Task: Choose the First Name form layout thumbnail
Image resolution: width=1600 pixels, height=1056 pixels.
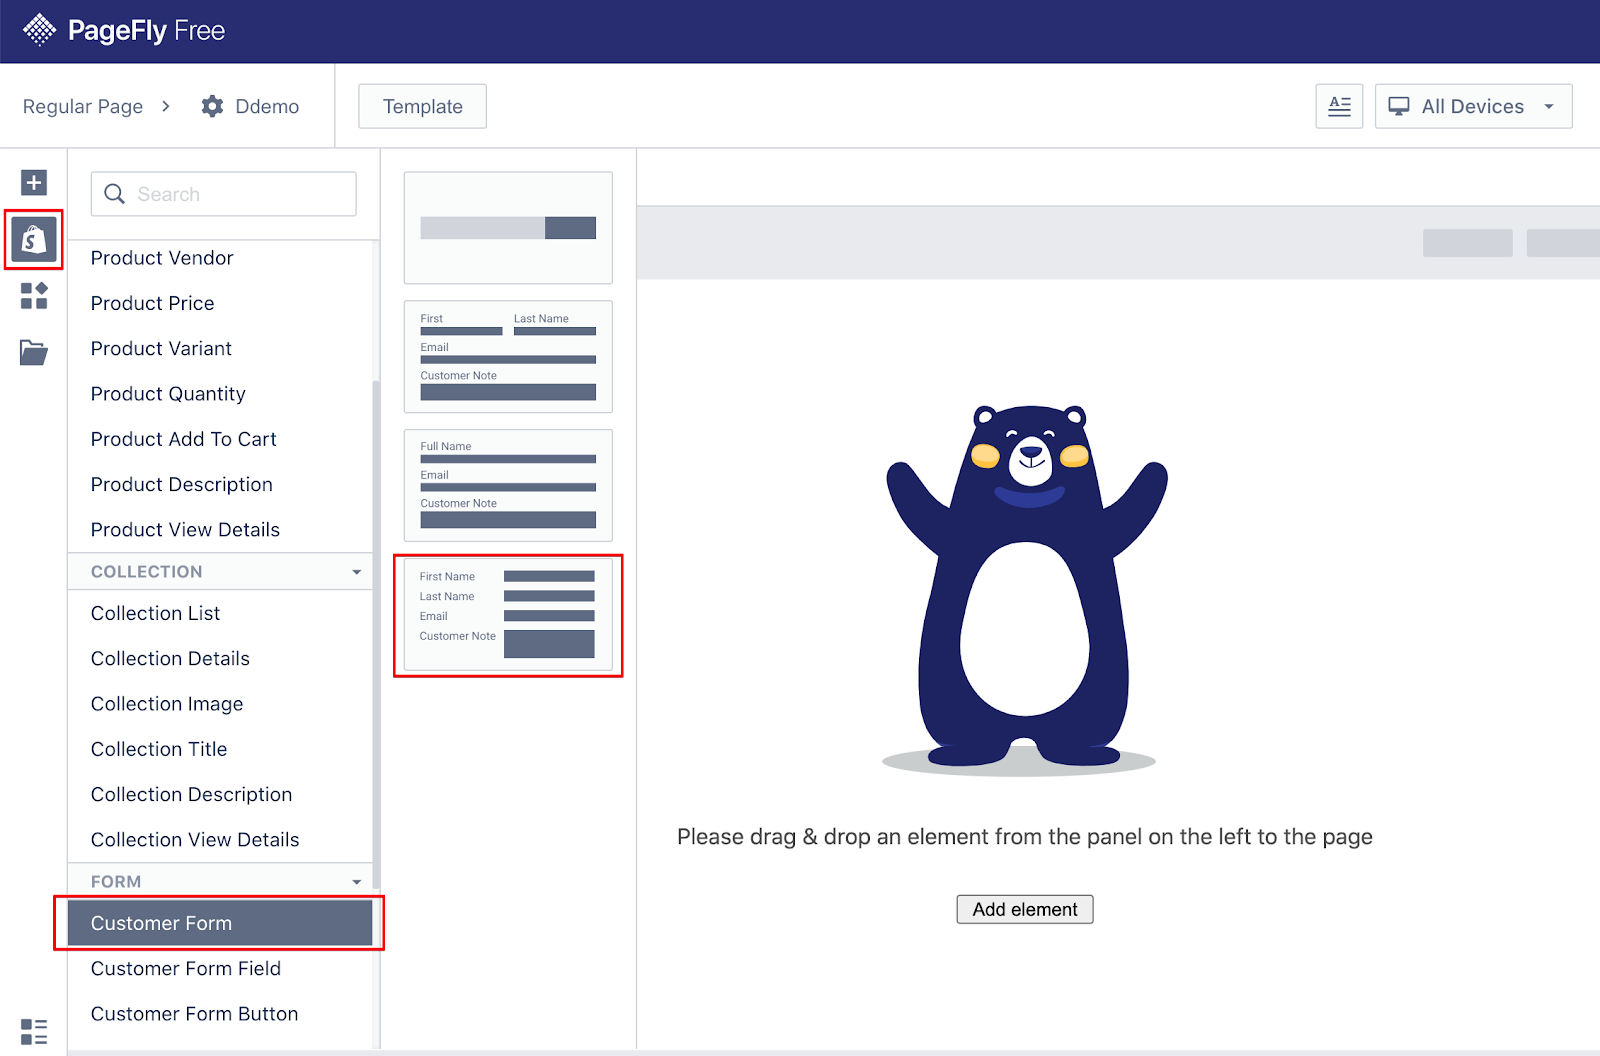Action: click(x=507, y=615)
